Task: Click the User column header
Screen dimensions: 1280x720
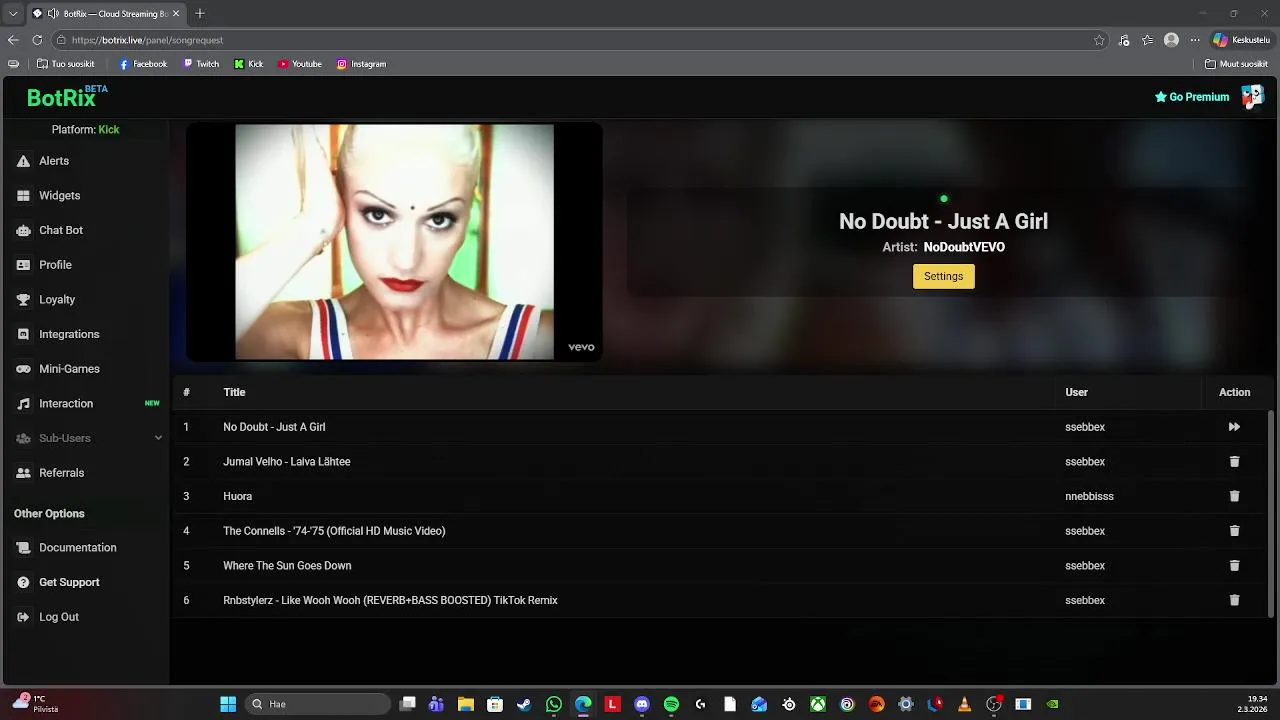Action: click(1076, 392)
